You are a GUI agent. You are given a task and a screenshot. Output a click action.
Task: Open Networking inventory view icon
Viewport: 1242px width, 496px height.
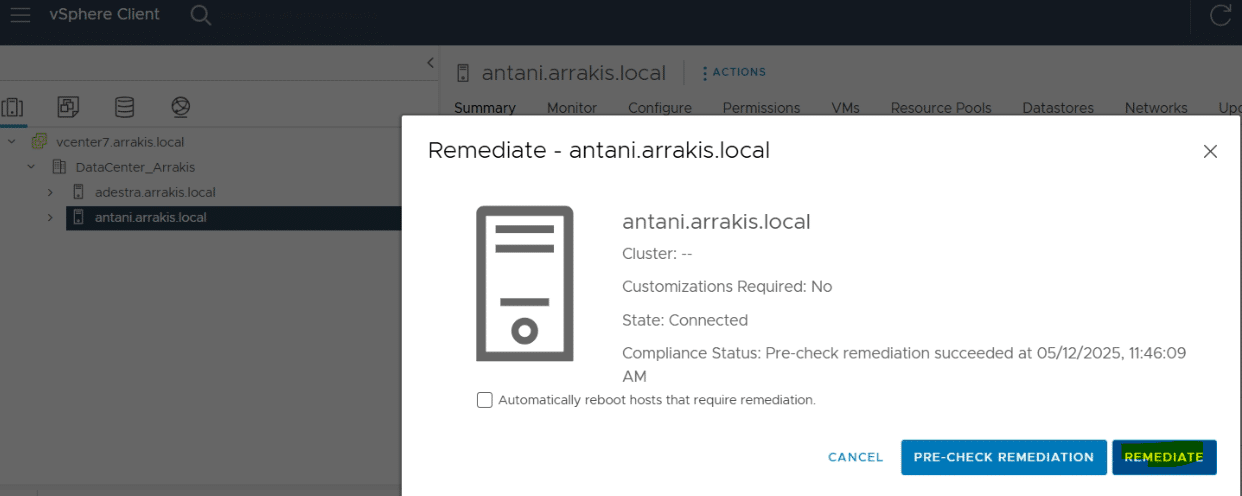click(x=180, y=106)
